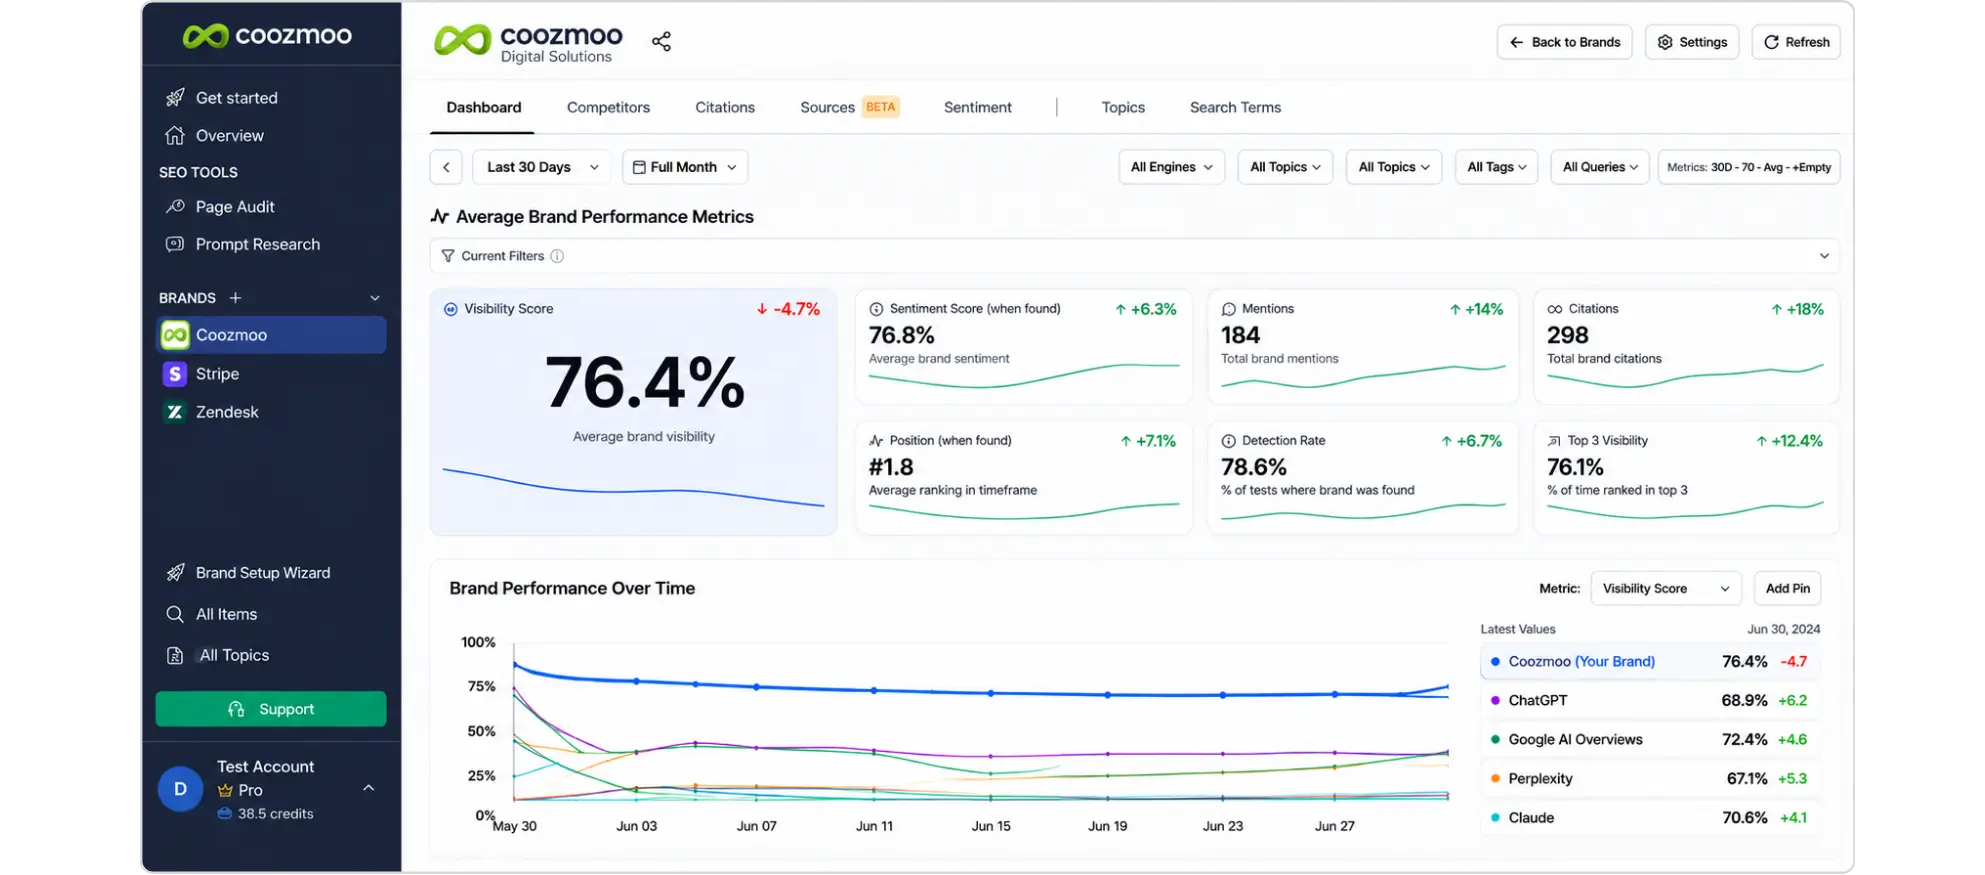Click the Detection Rate card icon
The height and width of the screenshot is (875, 1985).
point(1228,441)
